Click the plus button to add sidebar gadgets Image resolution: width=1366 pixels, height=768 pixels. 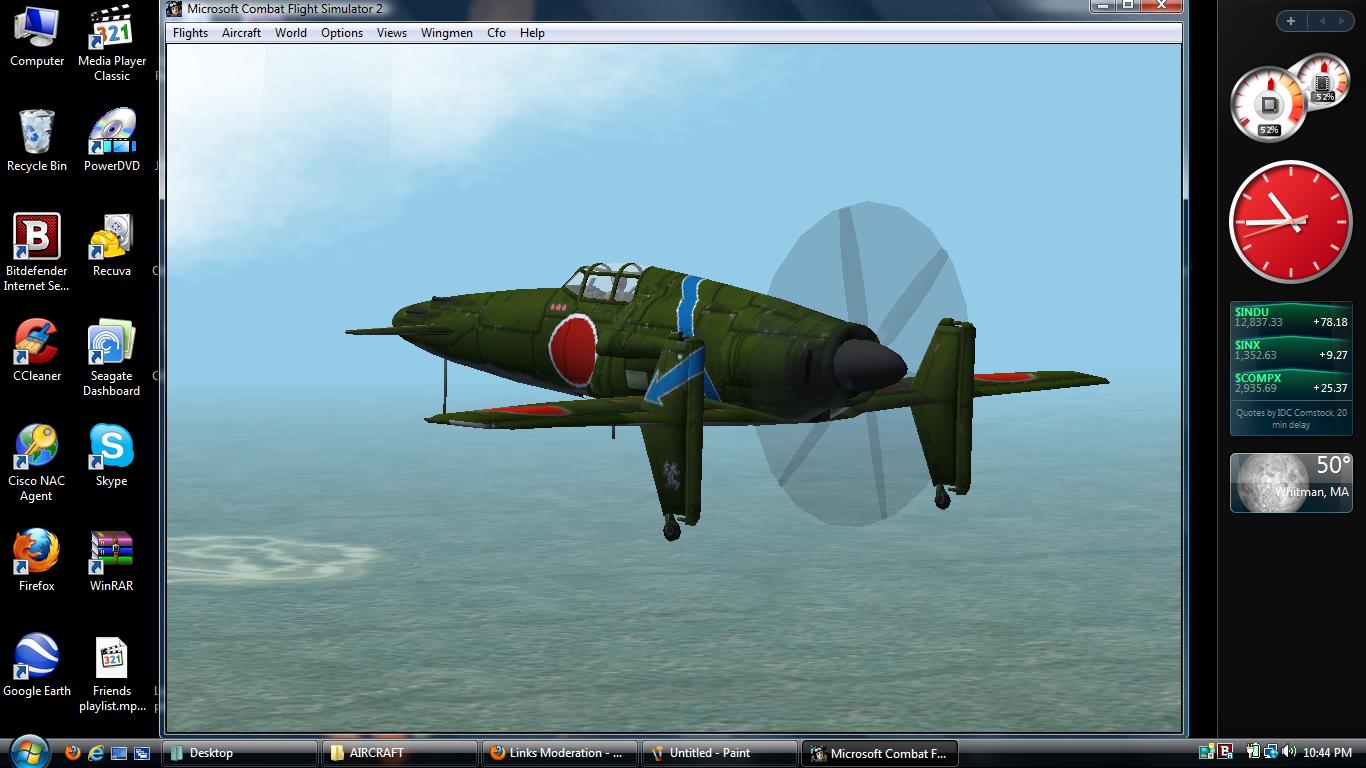click(x=1291, y=21)
